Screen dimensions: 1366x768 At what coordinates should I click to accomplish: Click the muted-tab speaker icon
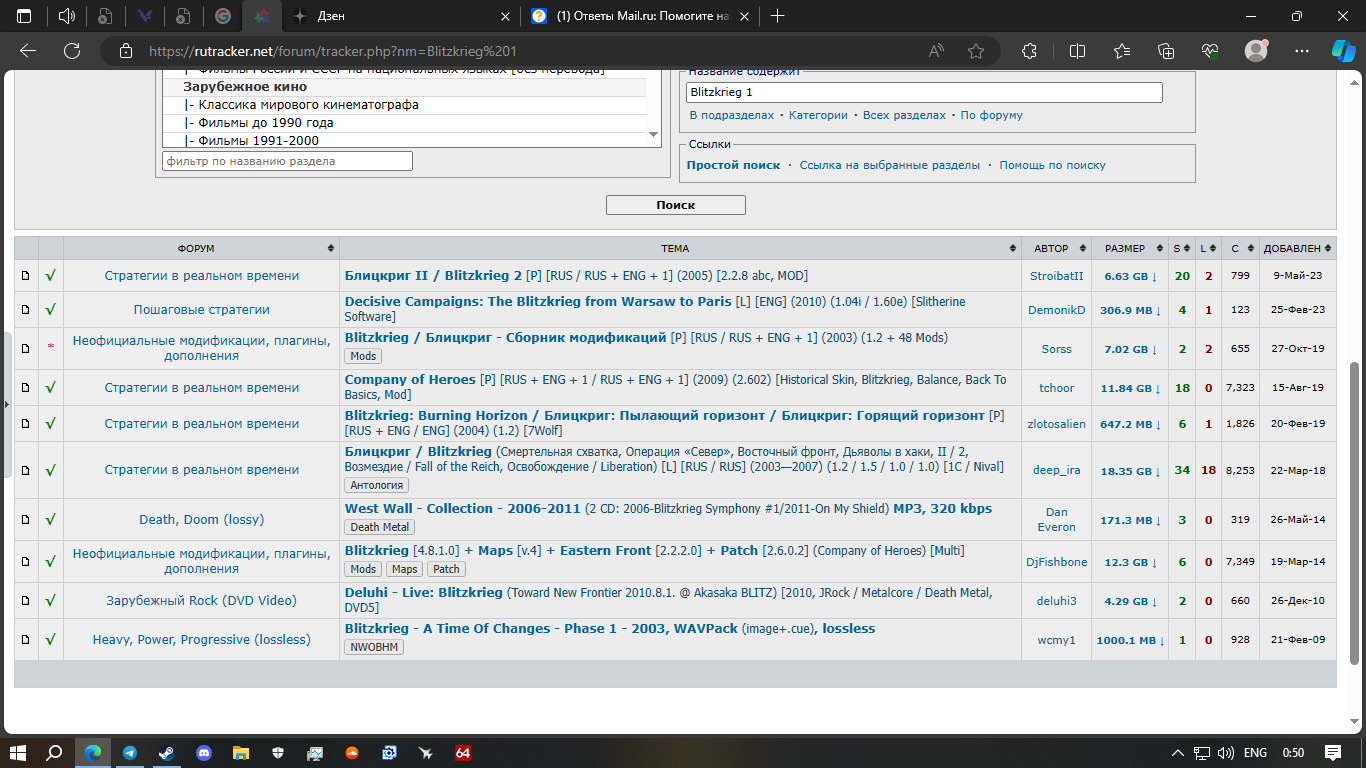67,16
